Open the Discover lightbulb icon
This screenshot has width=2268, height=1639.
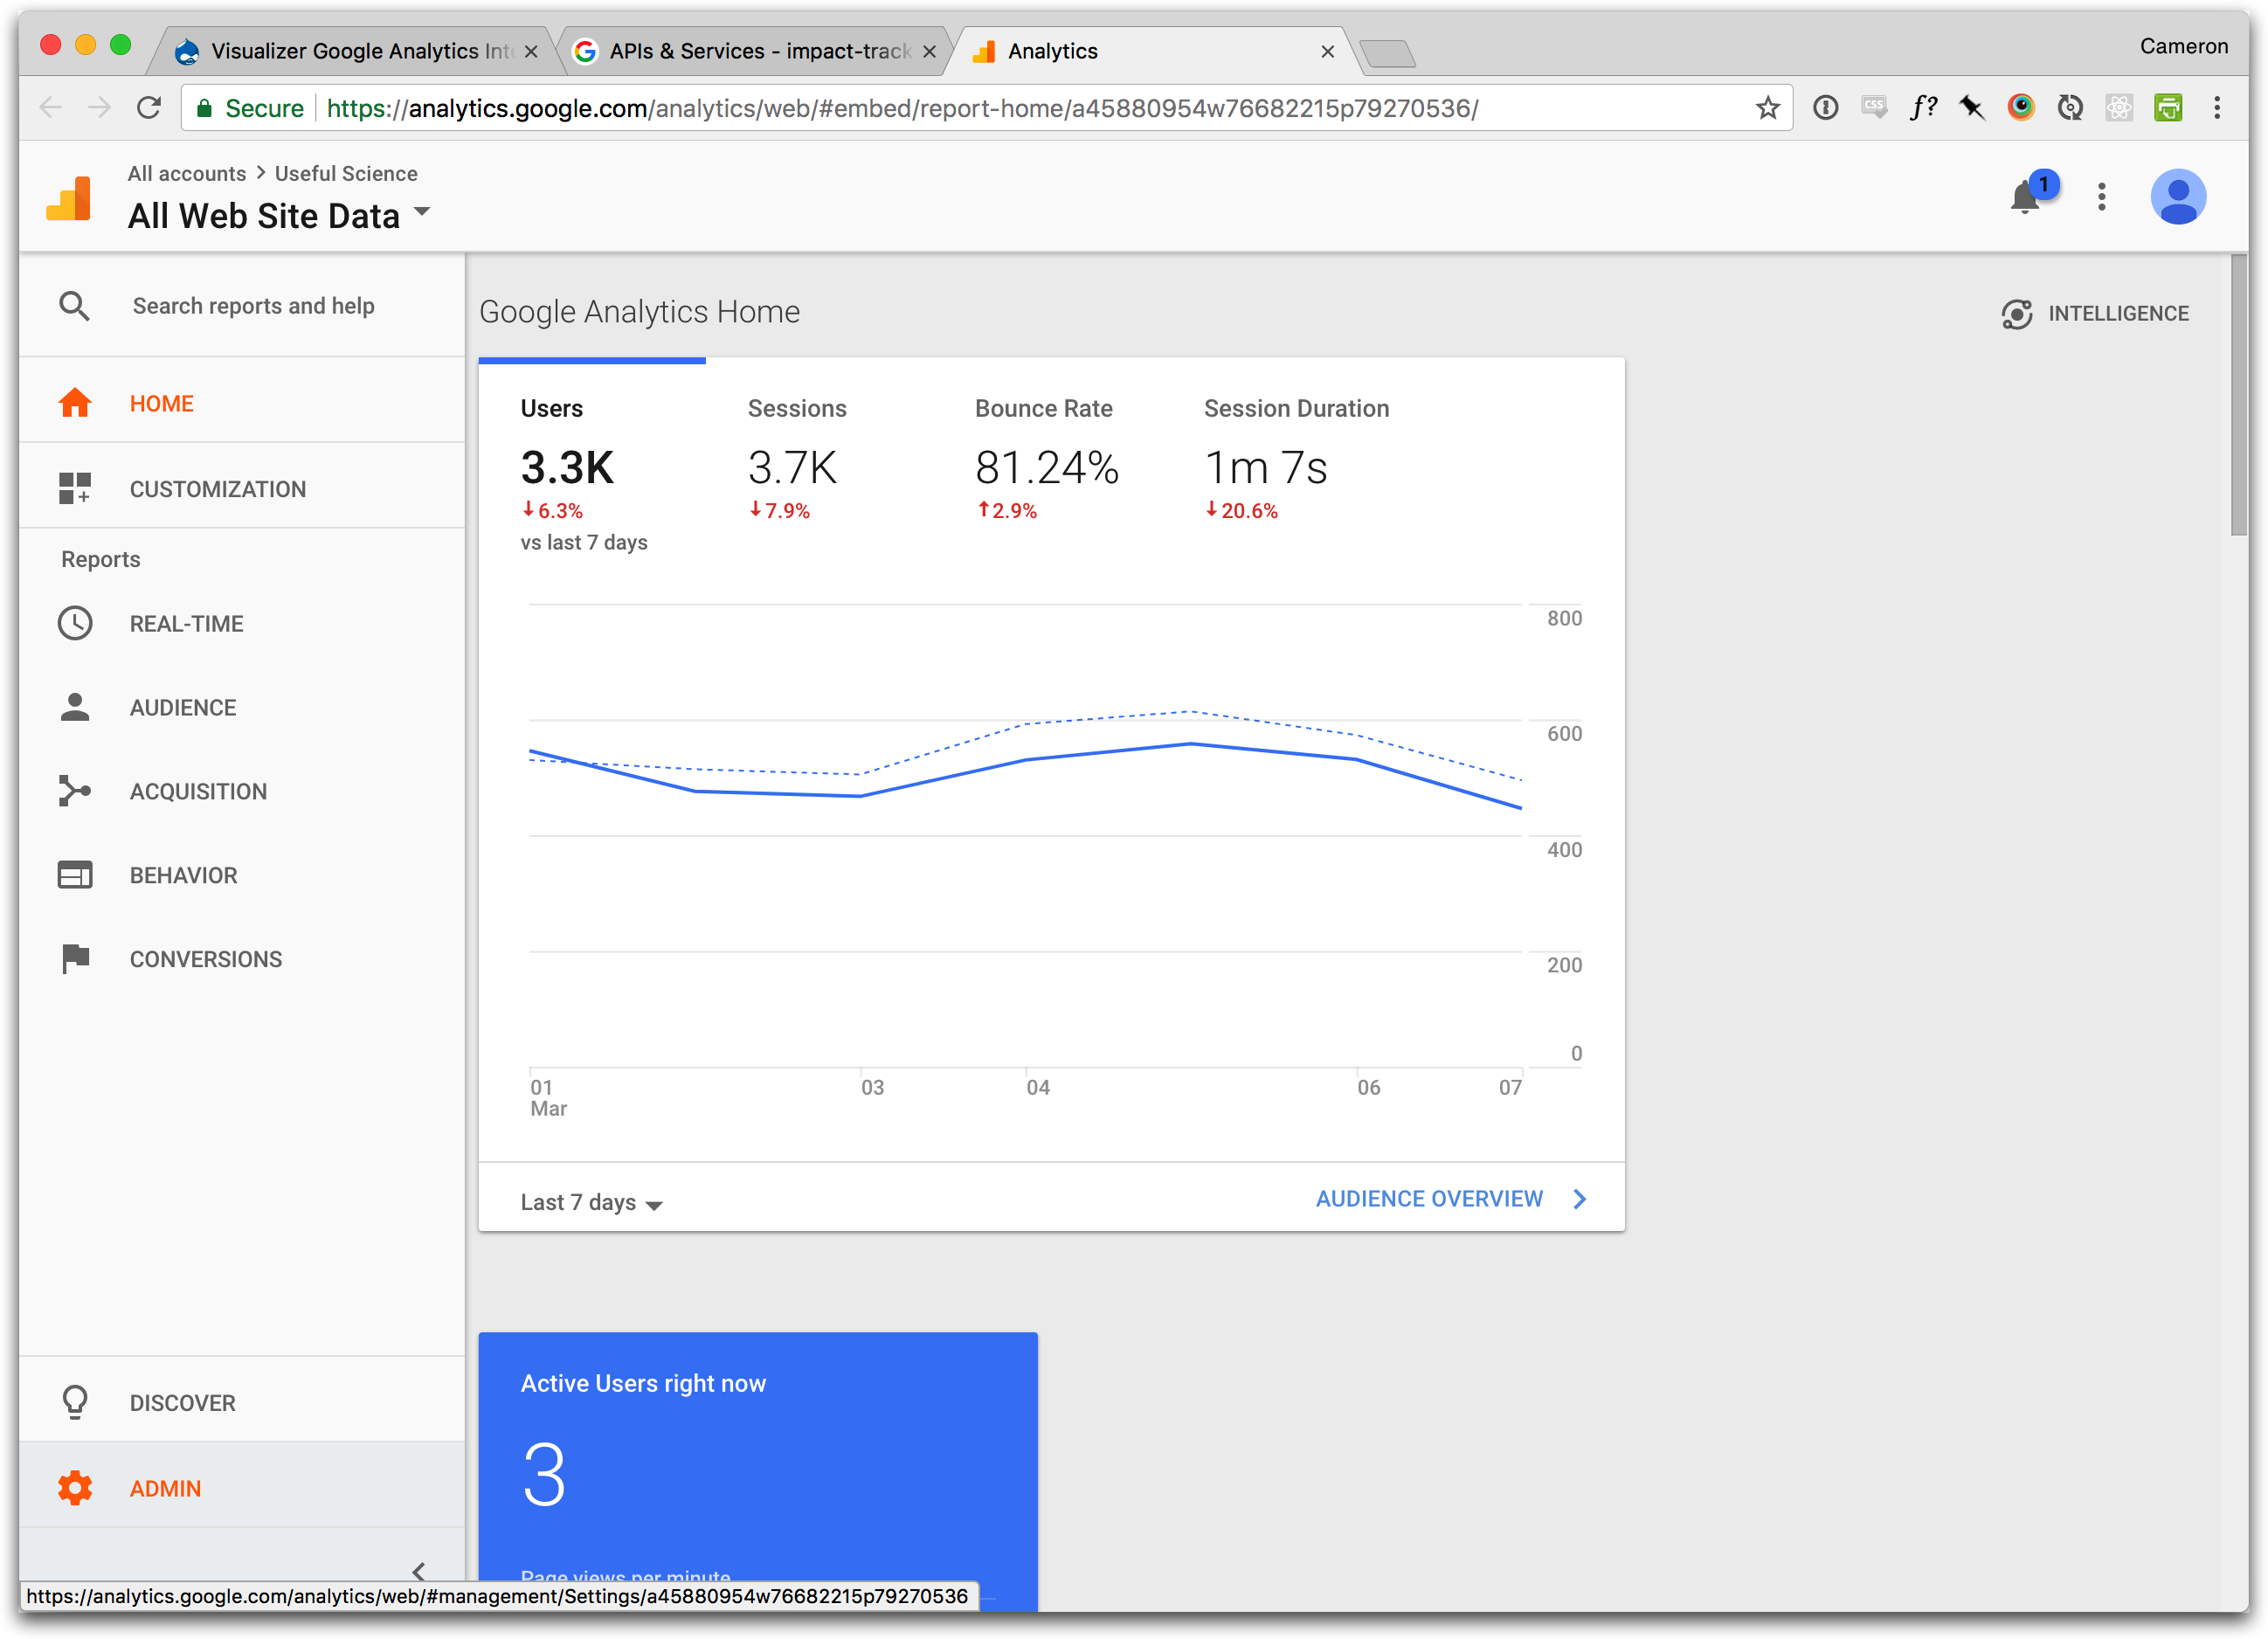click(75, 1402)
